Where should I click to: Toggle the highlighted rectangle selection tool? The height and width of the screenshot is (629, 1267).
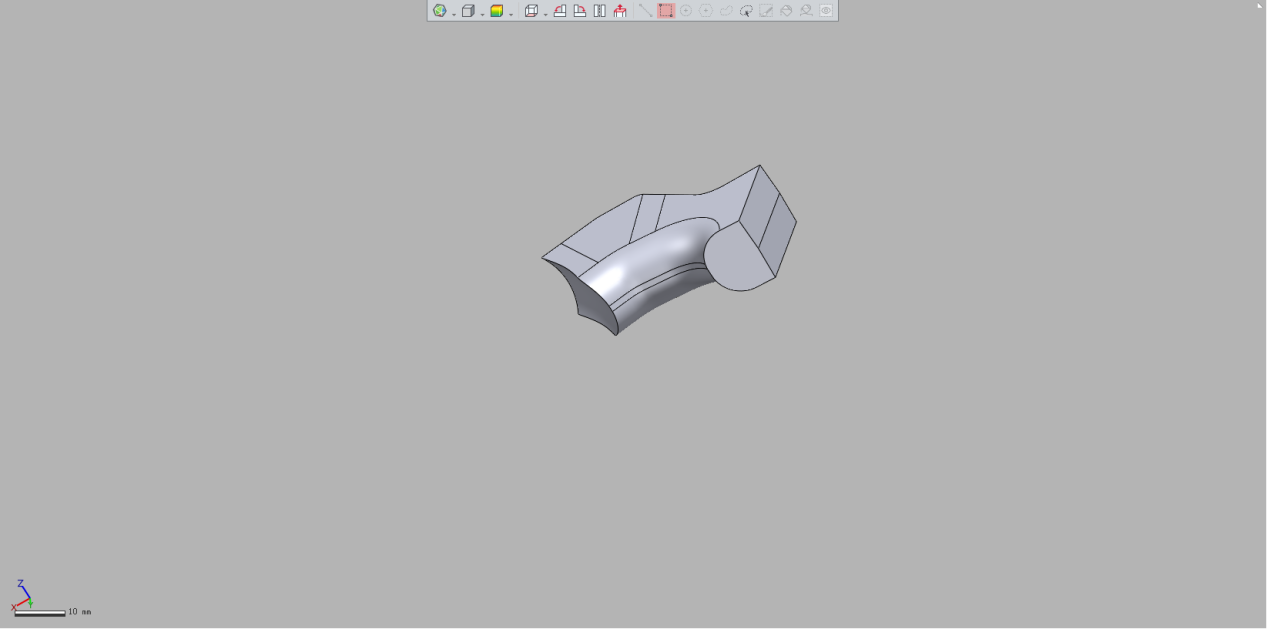pos(666,11)
